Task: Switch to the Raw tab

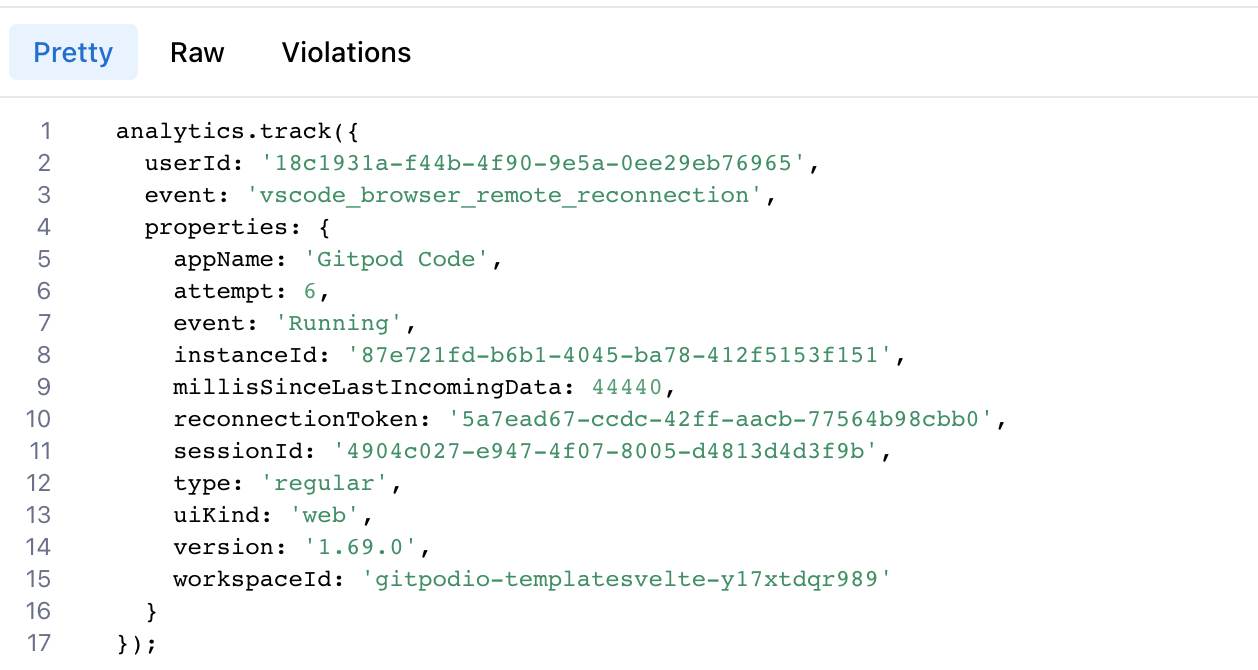Action: click(196, 52)
